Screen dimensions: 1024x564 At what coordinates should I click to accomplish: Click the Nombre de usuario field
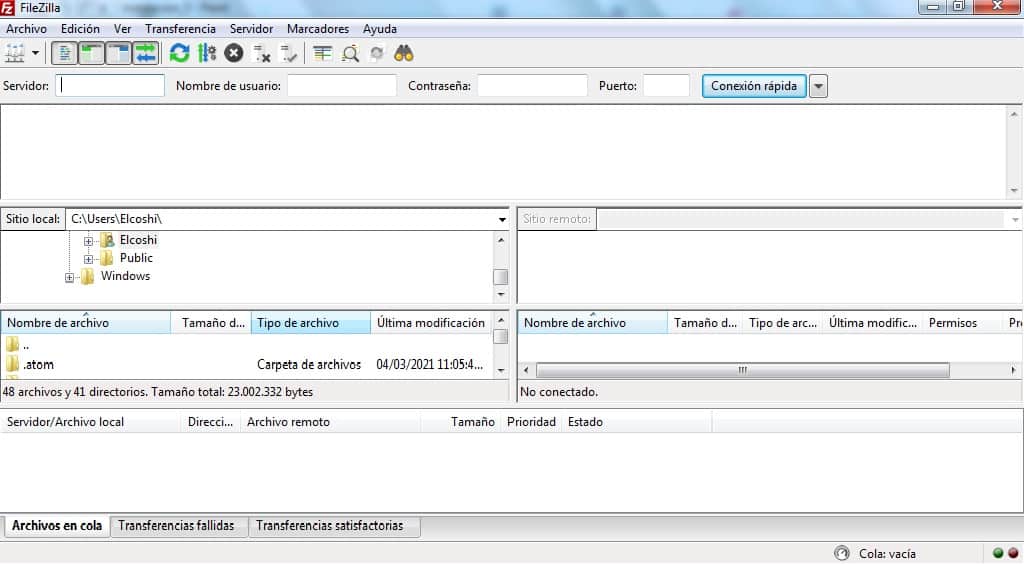342,86
